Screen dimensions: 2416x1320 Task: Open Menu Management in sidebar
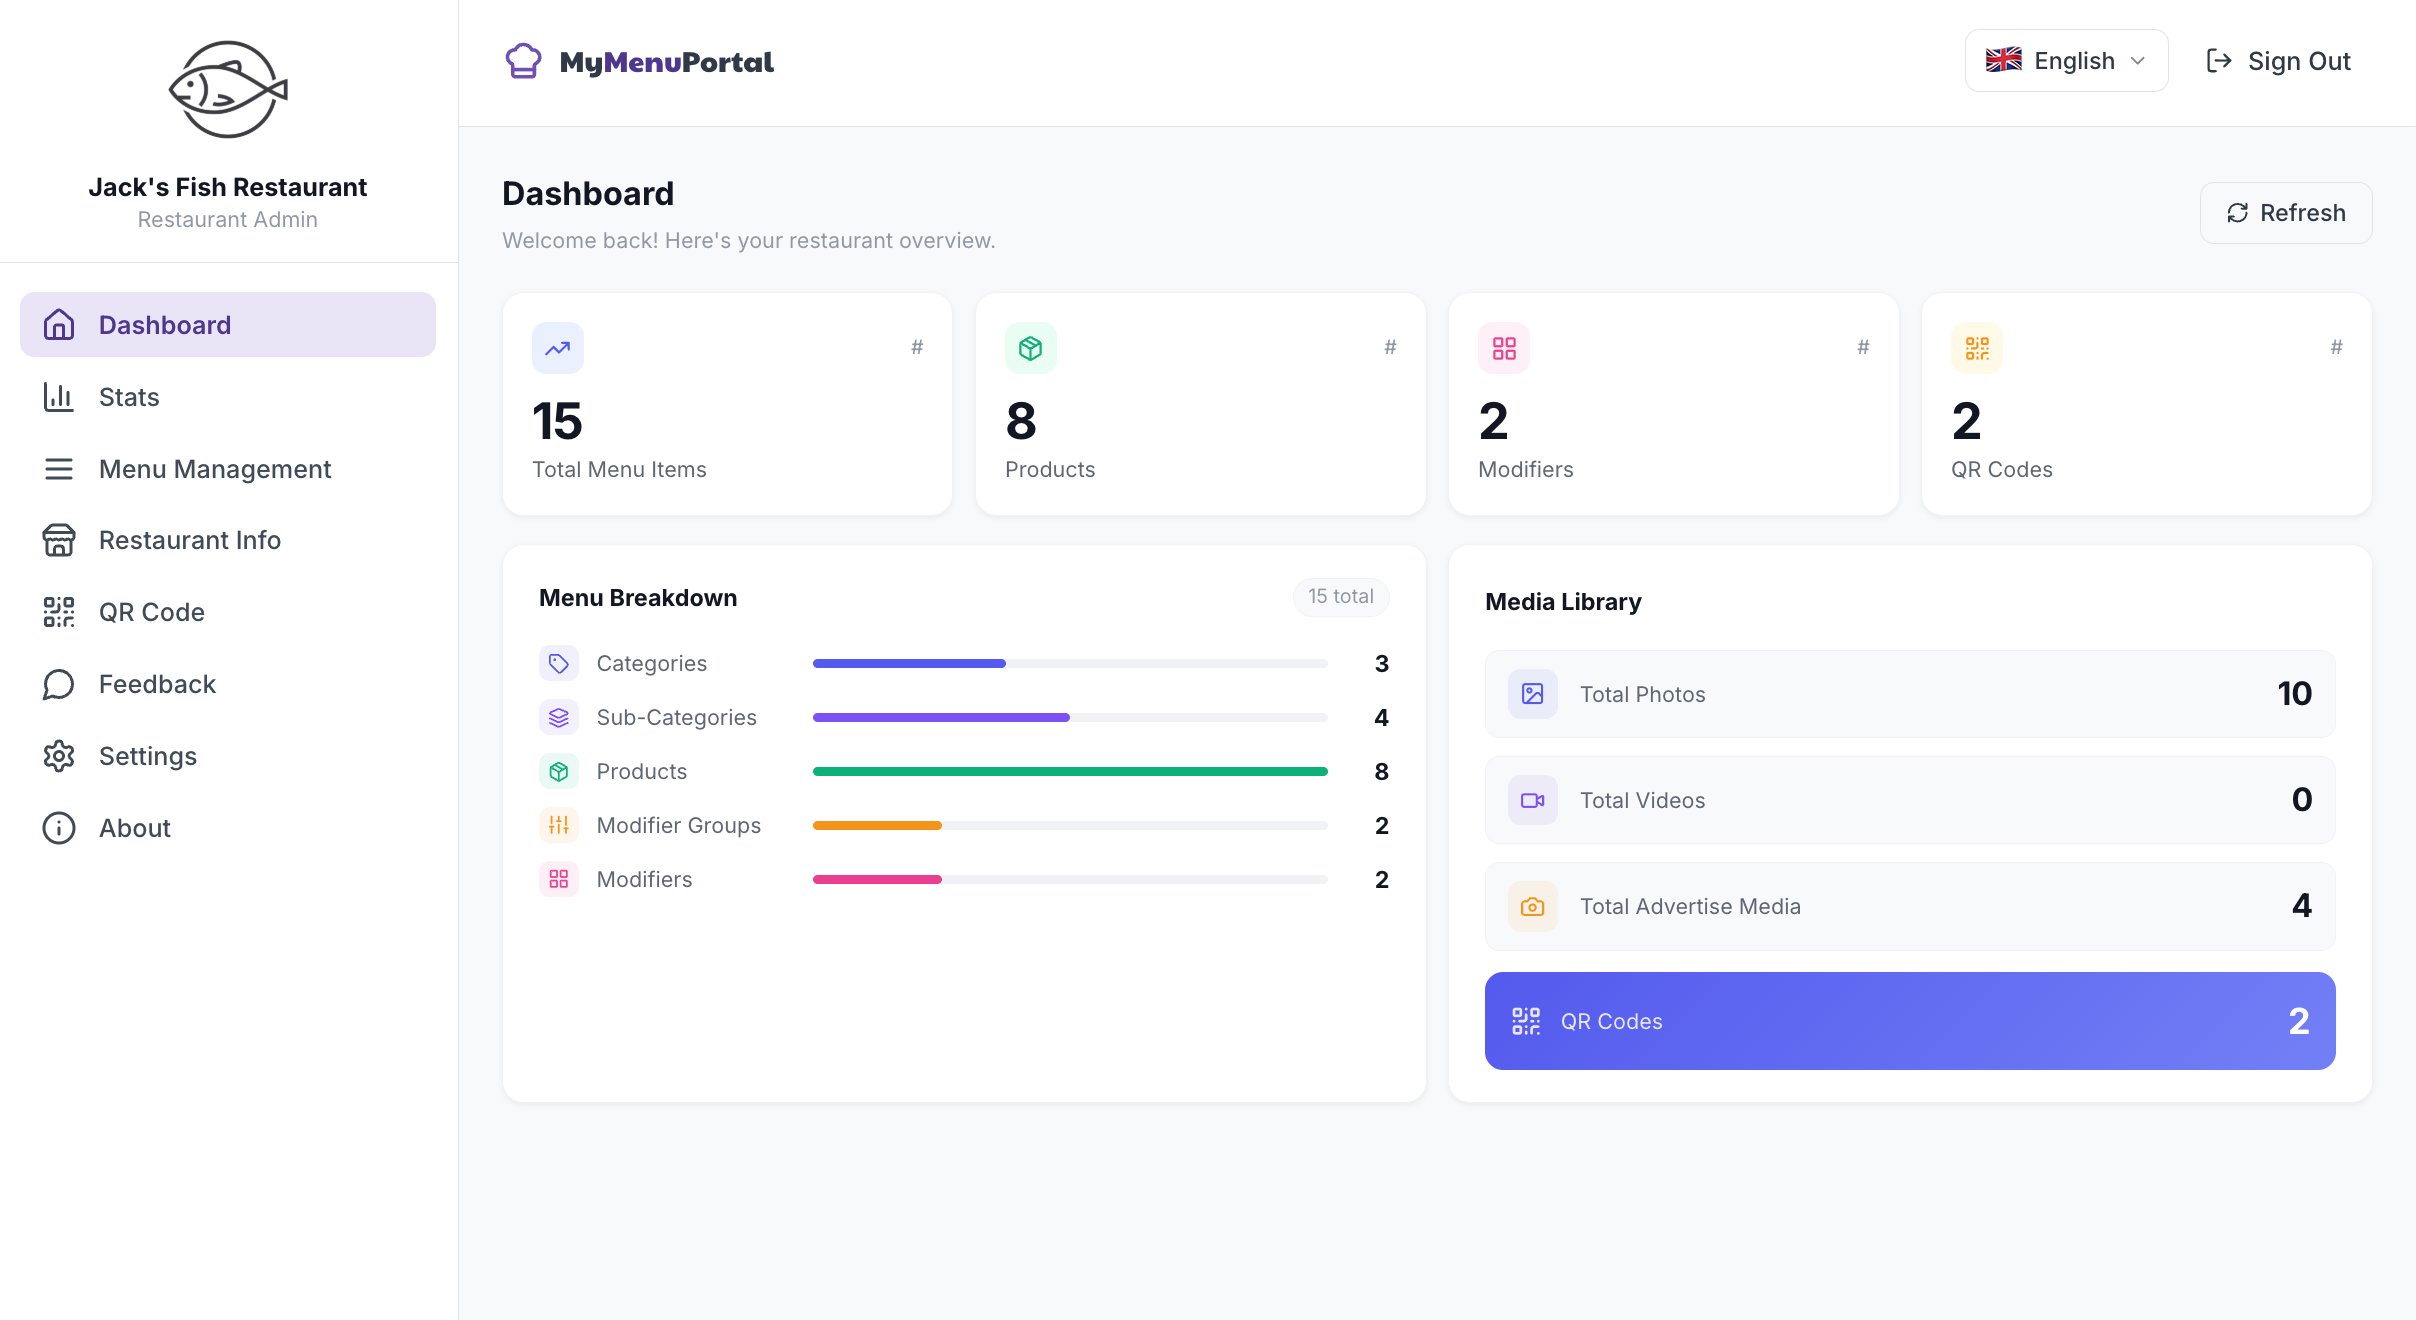coord(228,469)
